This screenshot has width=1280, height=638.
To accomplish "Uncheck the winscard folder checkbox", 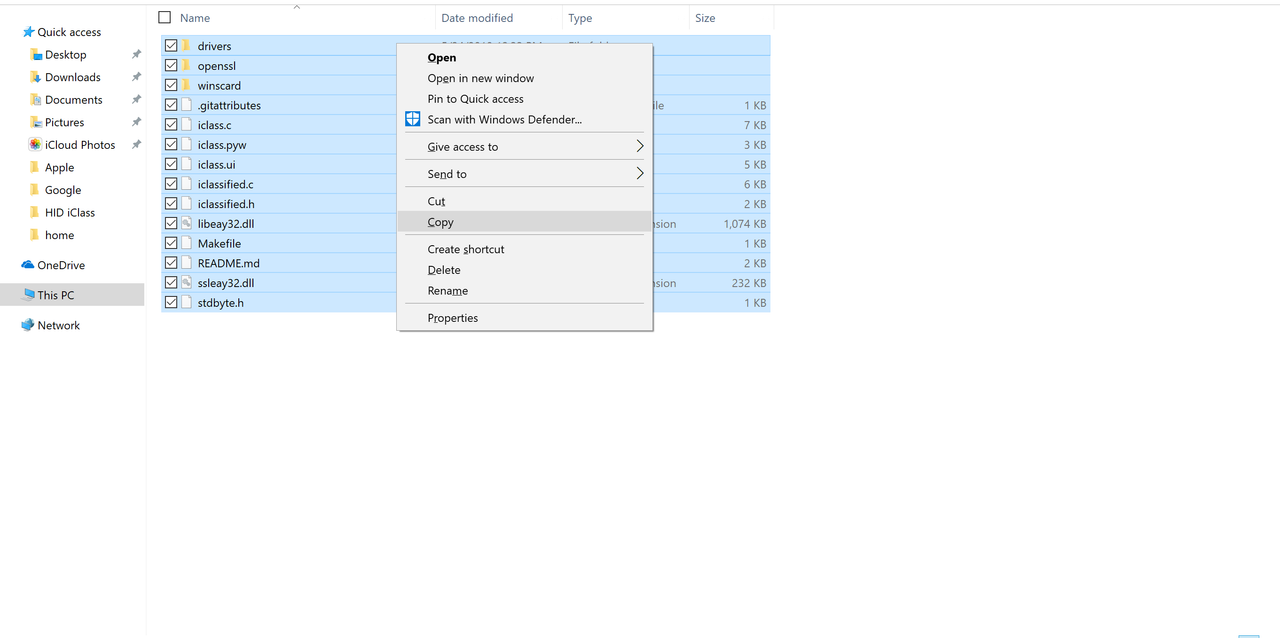I will (171, 85).
